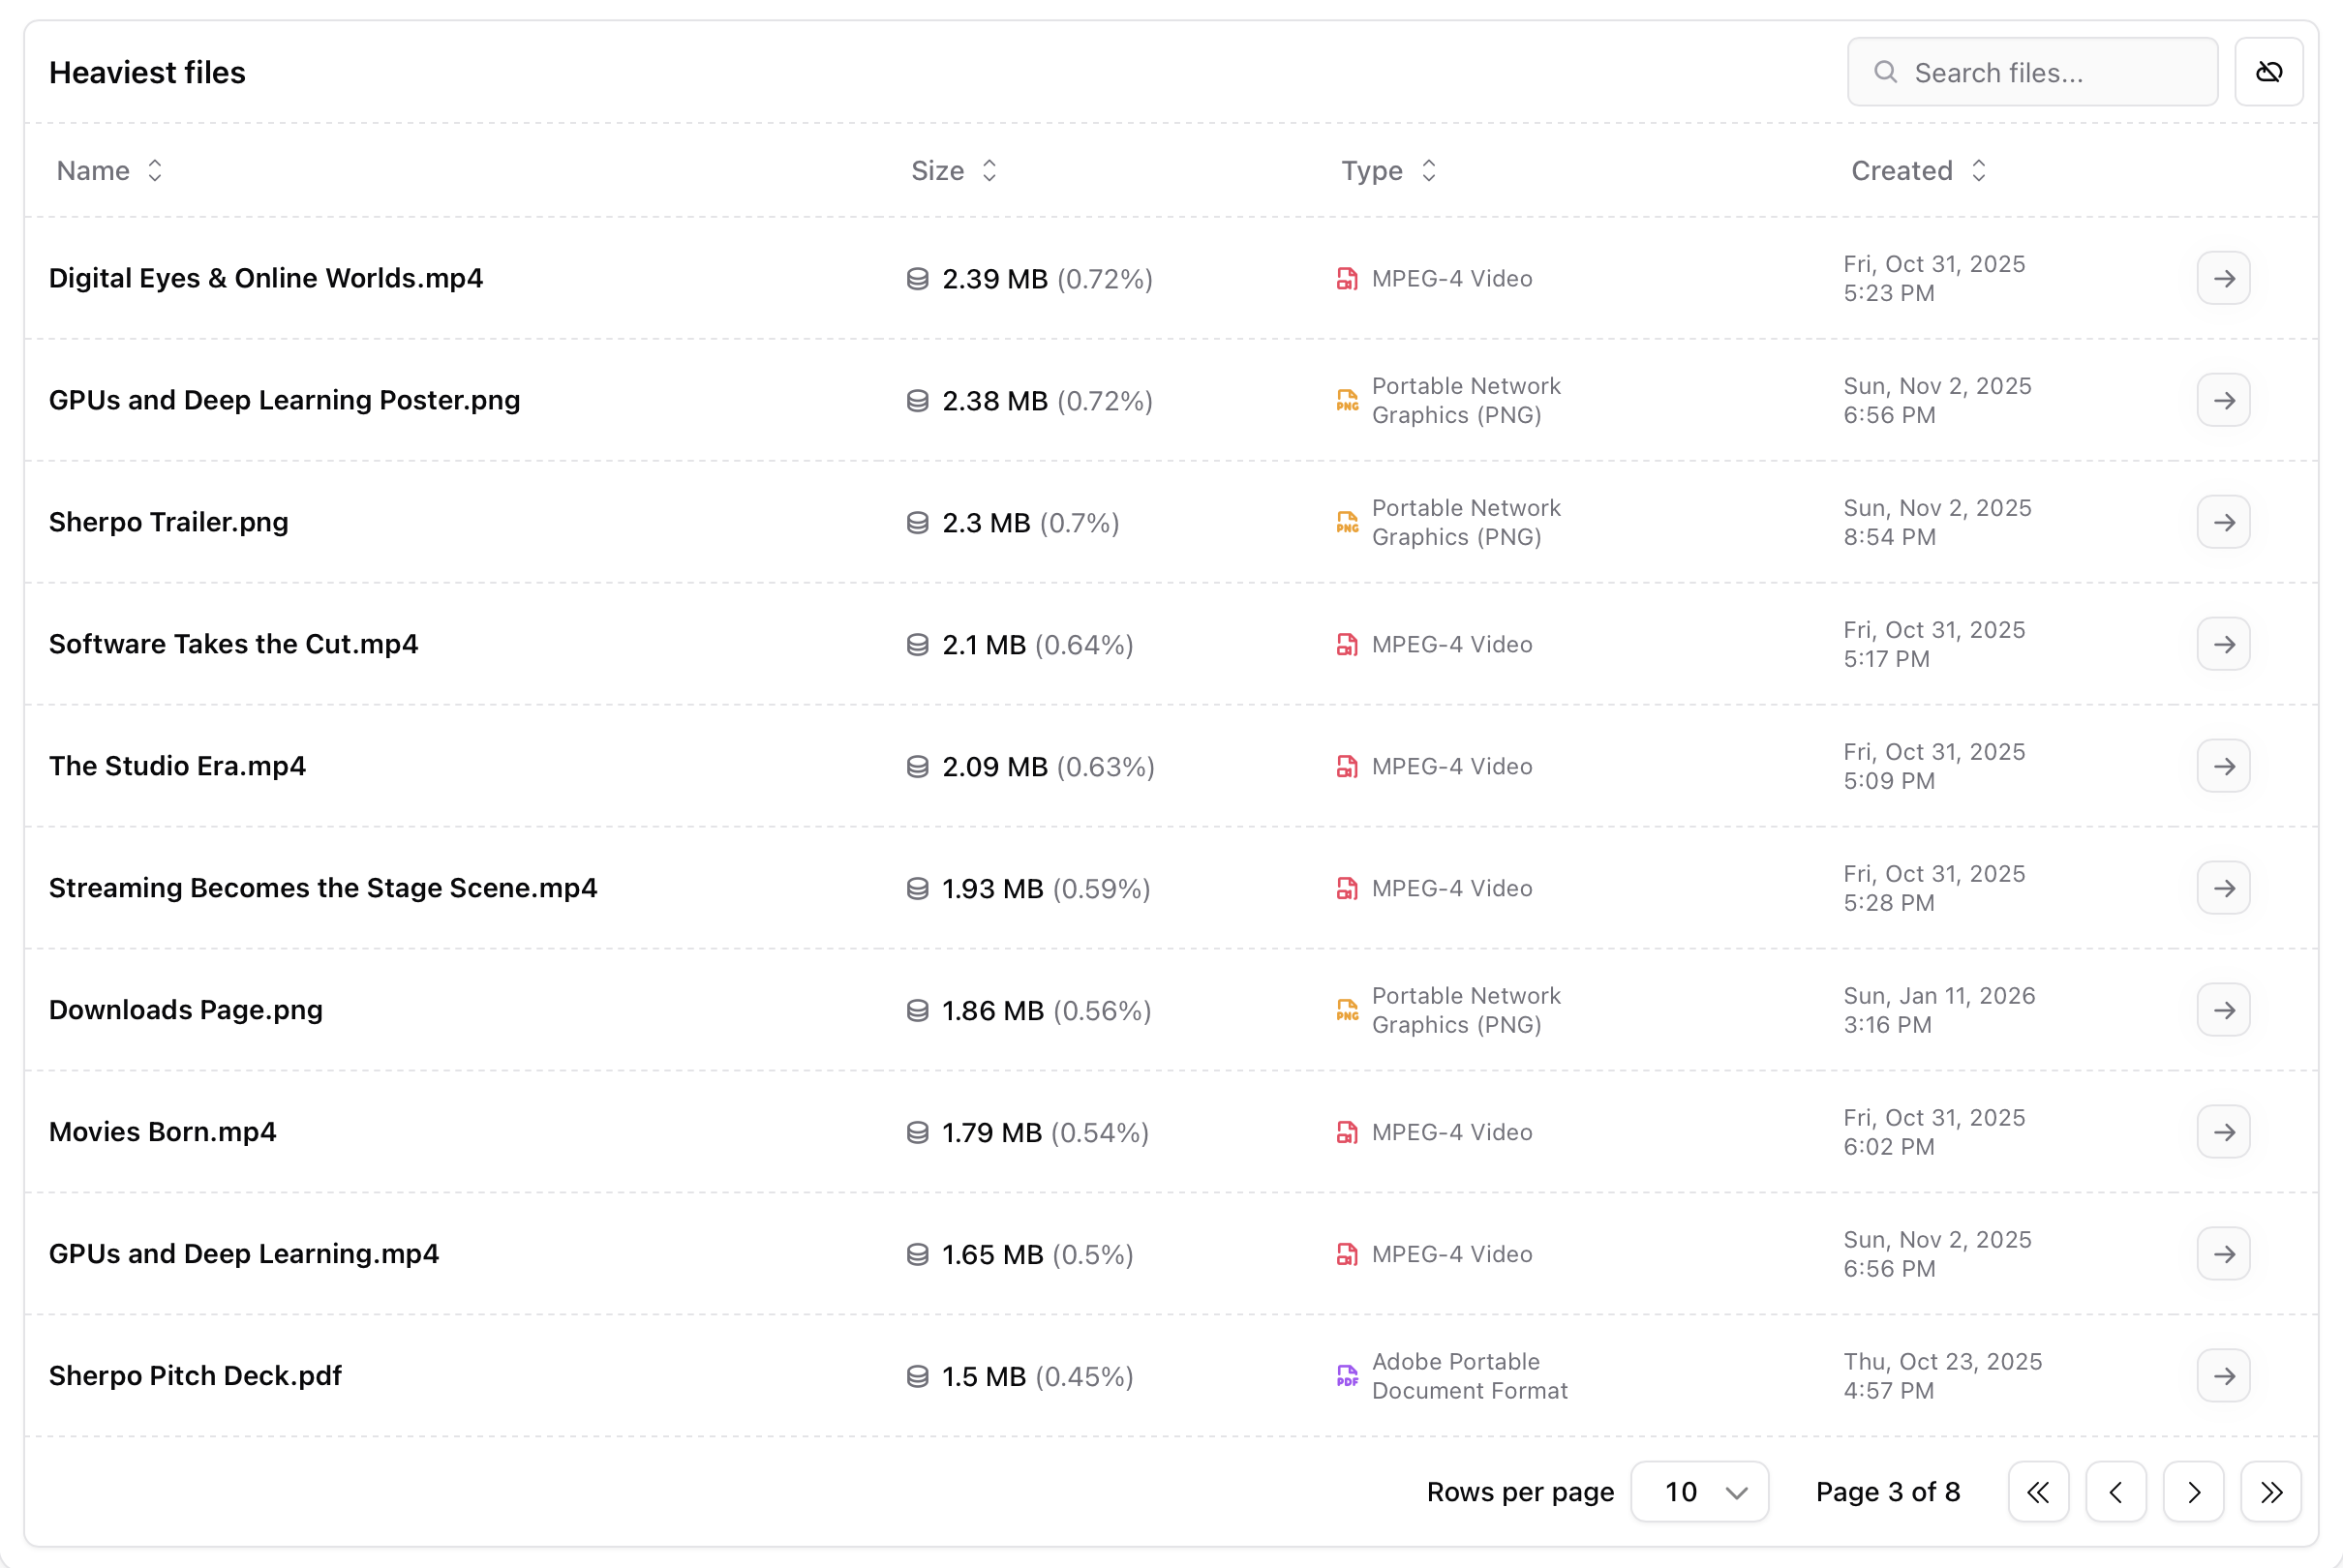Viewport: 2343px width, 1568px height.
Task: Click the PDF icon beside Sherpo Pitch Deck.pdf
Action: [1347, 1375]
